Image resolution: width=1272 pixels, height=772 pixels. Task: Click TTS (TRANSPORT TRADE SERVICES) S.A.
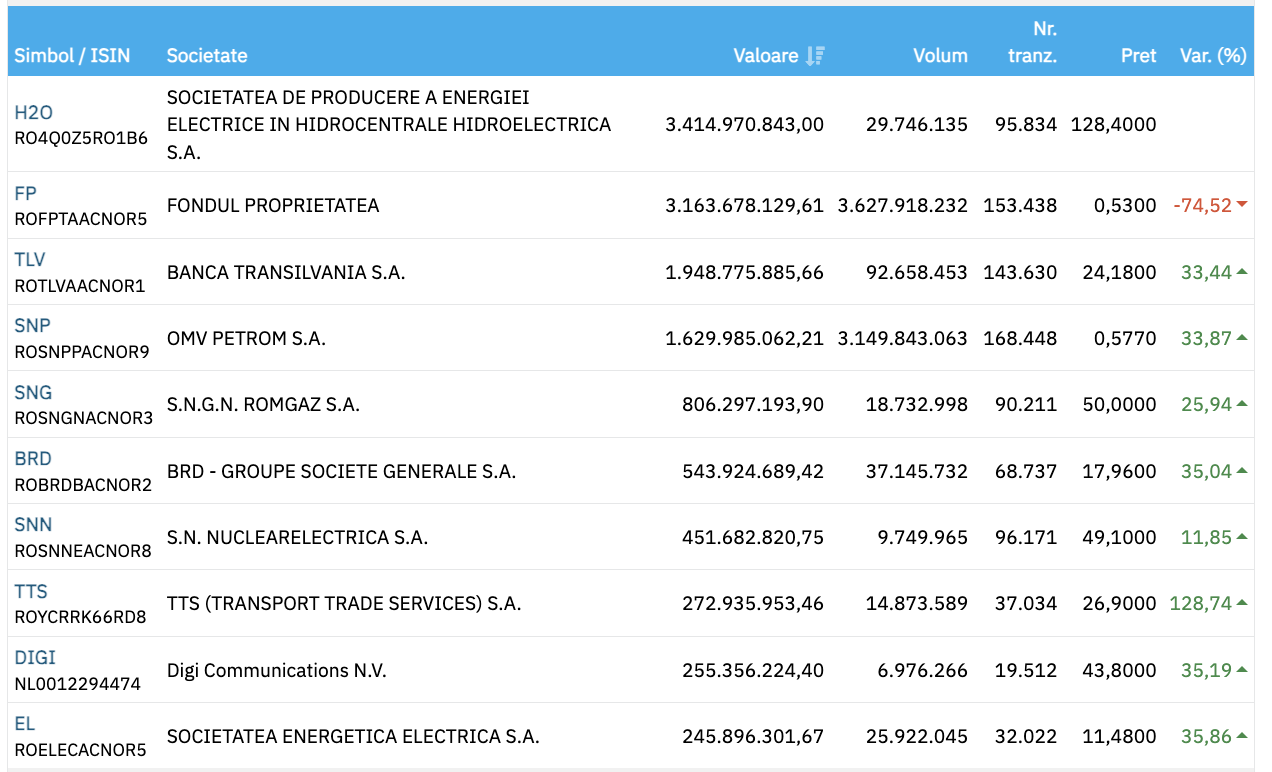[344, 604]
